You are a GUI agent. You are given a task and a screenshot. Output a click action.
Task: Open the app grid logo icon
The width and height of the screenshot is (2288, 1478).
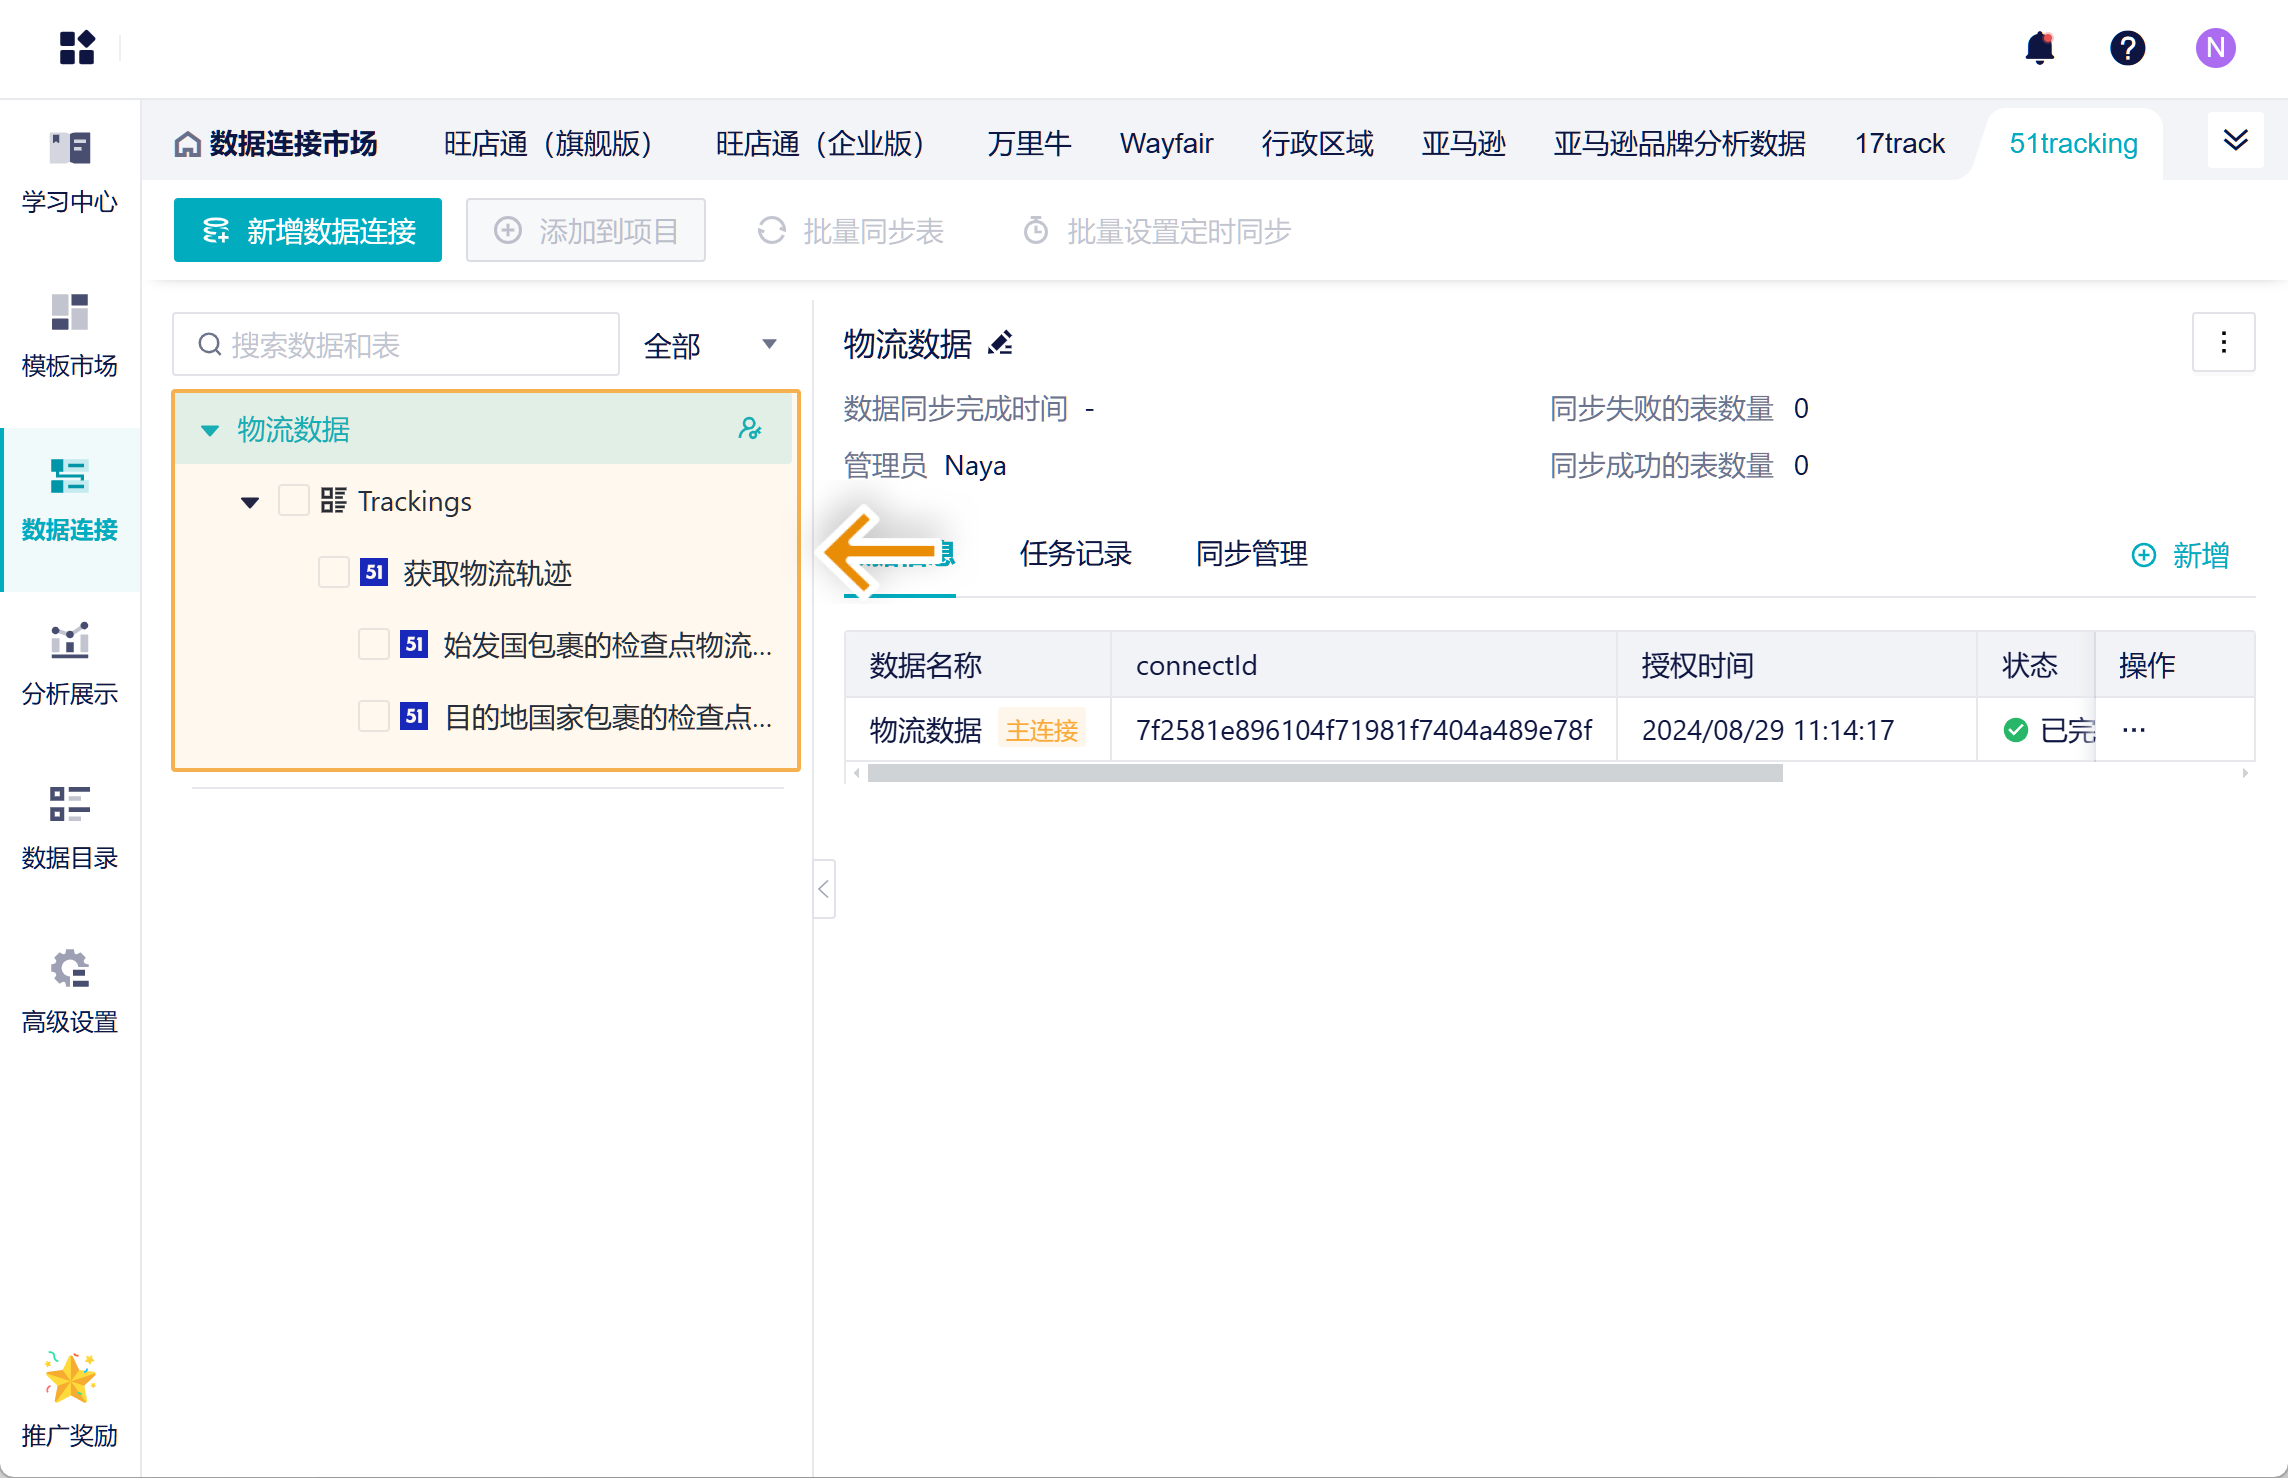point(77,48)
